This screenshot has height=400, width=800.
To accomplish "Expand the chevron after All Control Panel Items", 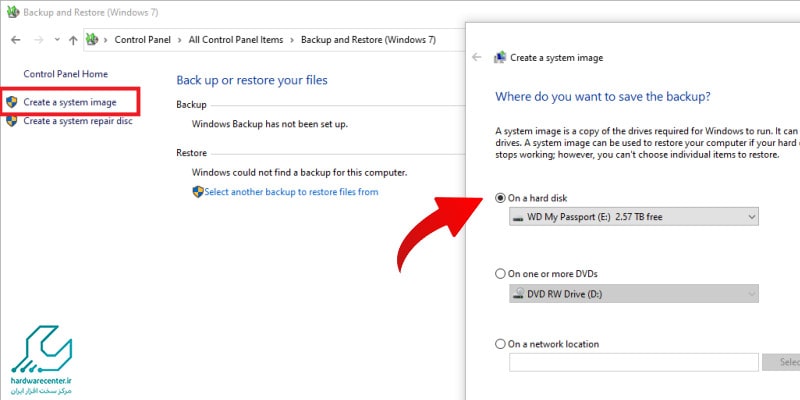I will click(x=293, y=40).
